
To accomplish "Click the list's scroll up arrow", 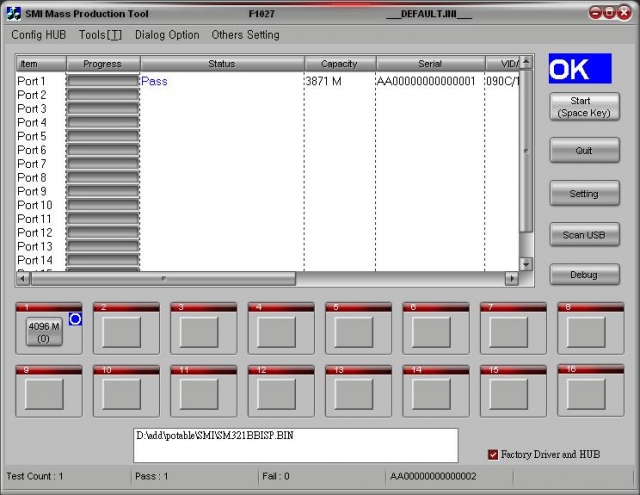I will pos(526,62).
